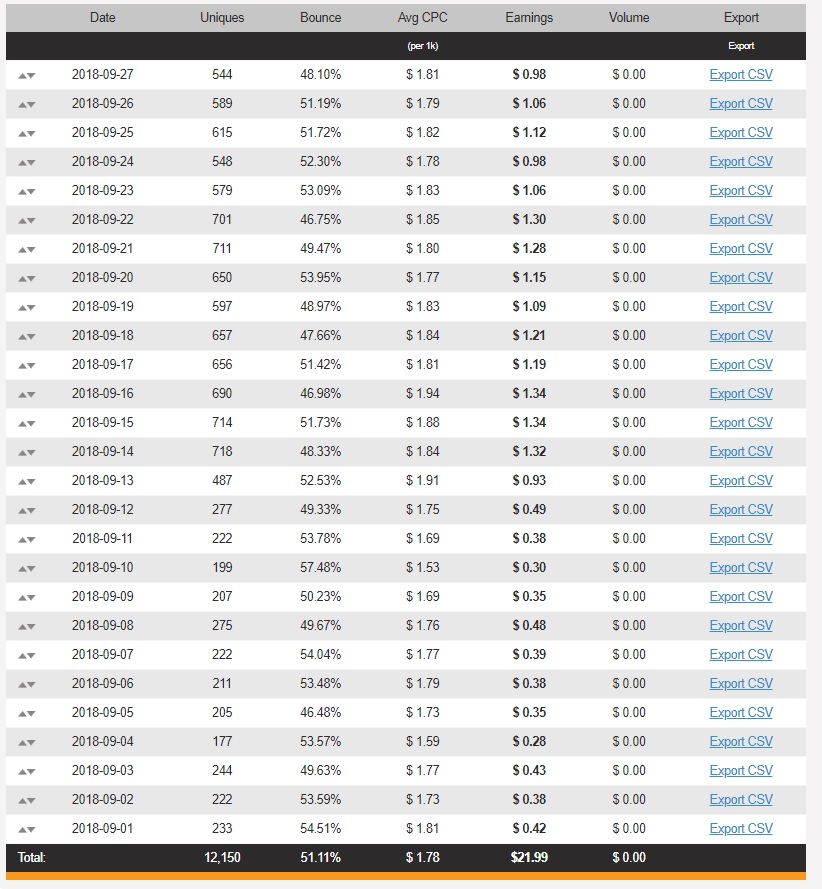
Task: Click the arrows icon on 2018-09-05 row
Action: (x=27, y=713)
